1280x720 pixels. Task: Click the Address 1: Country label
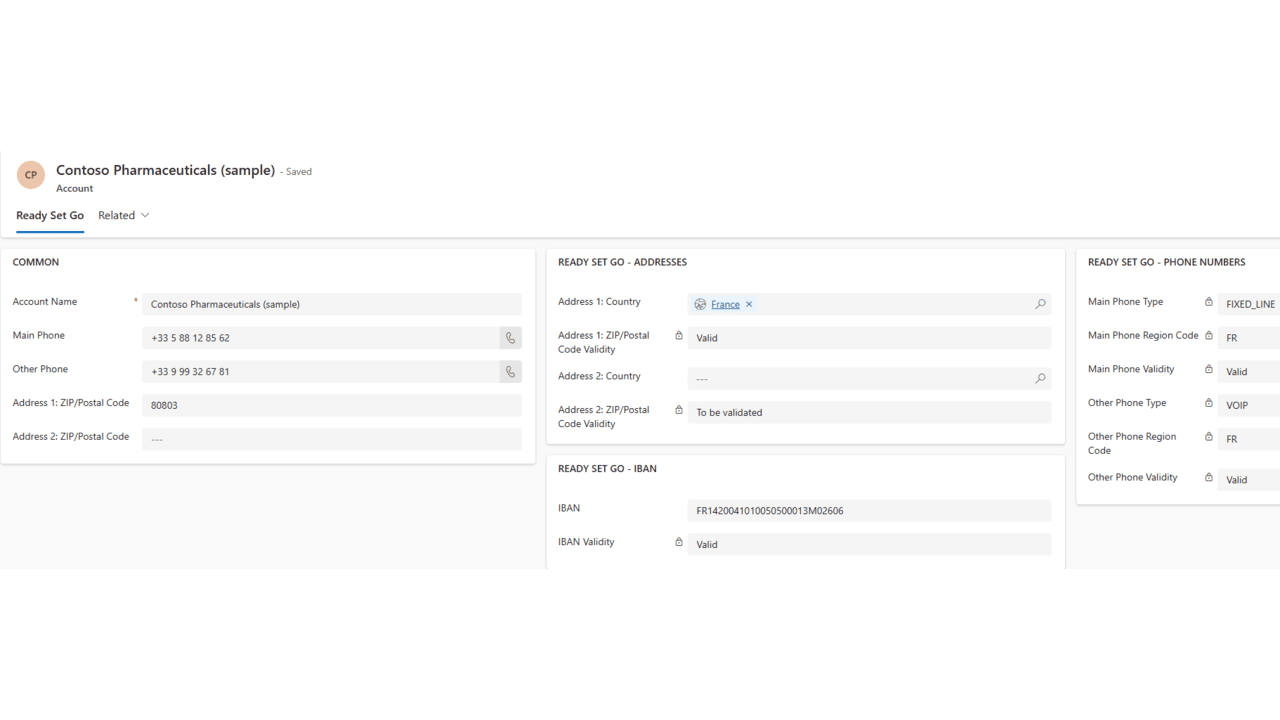pos(599,302)
